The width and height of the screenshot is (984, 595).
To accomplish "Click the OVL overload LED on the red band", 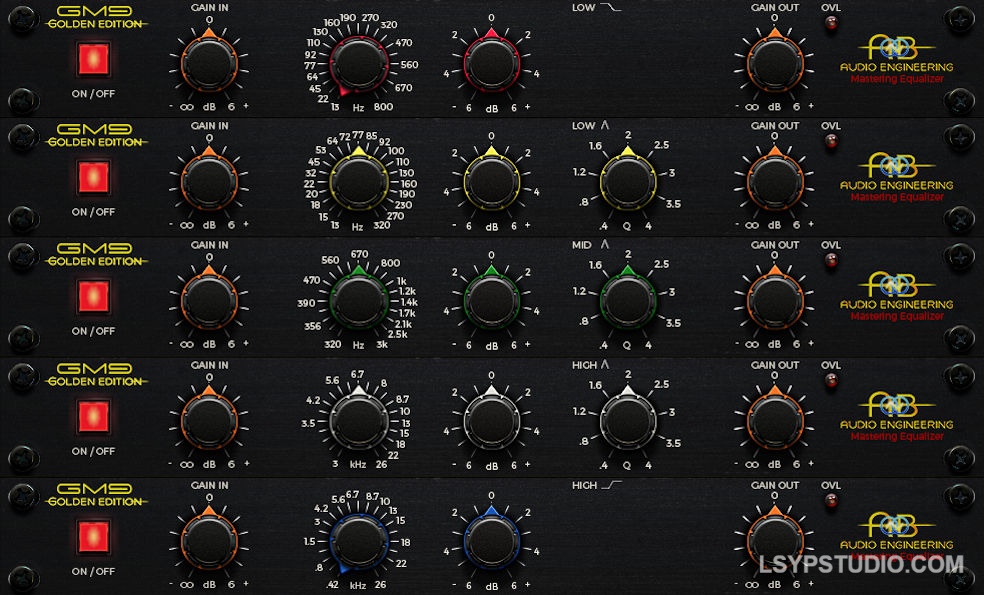I will (x=830, y=24).
